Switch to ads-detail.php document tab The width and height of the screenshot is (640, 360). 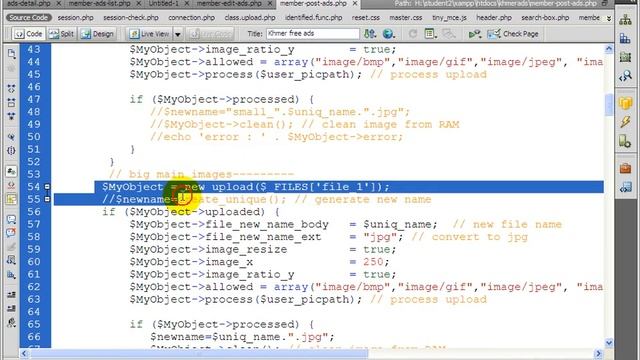click(29, 3)
